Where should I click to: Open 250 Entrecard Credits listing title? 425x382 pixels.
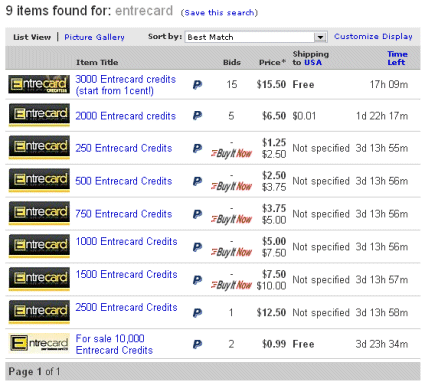pos(124,148)
